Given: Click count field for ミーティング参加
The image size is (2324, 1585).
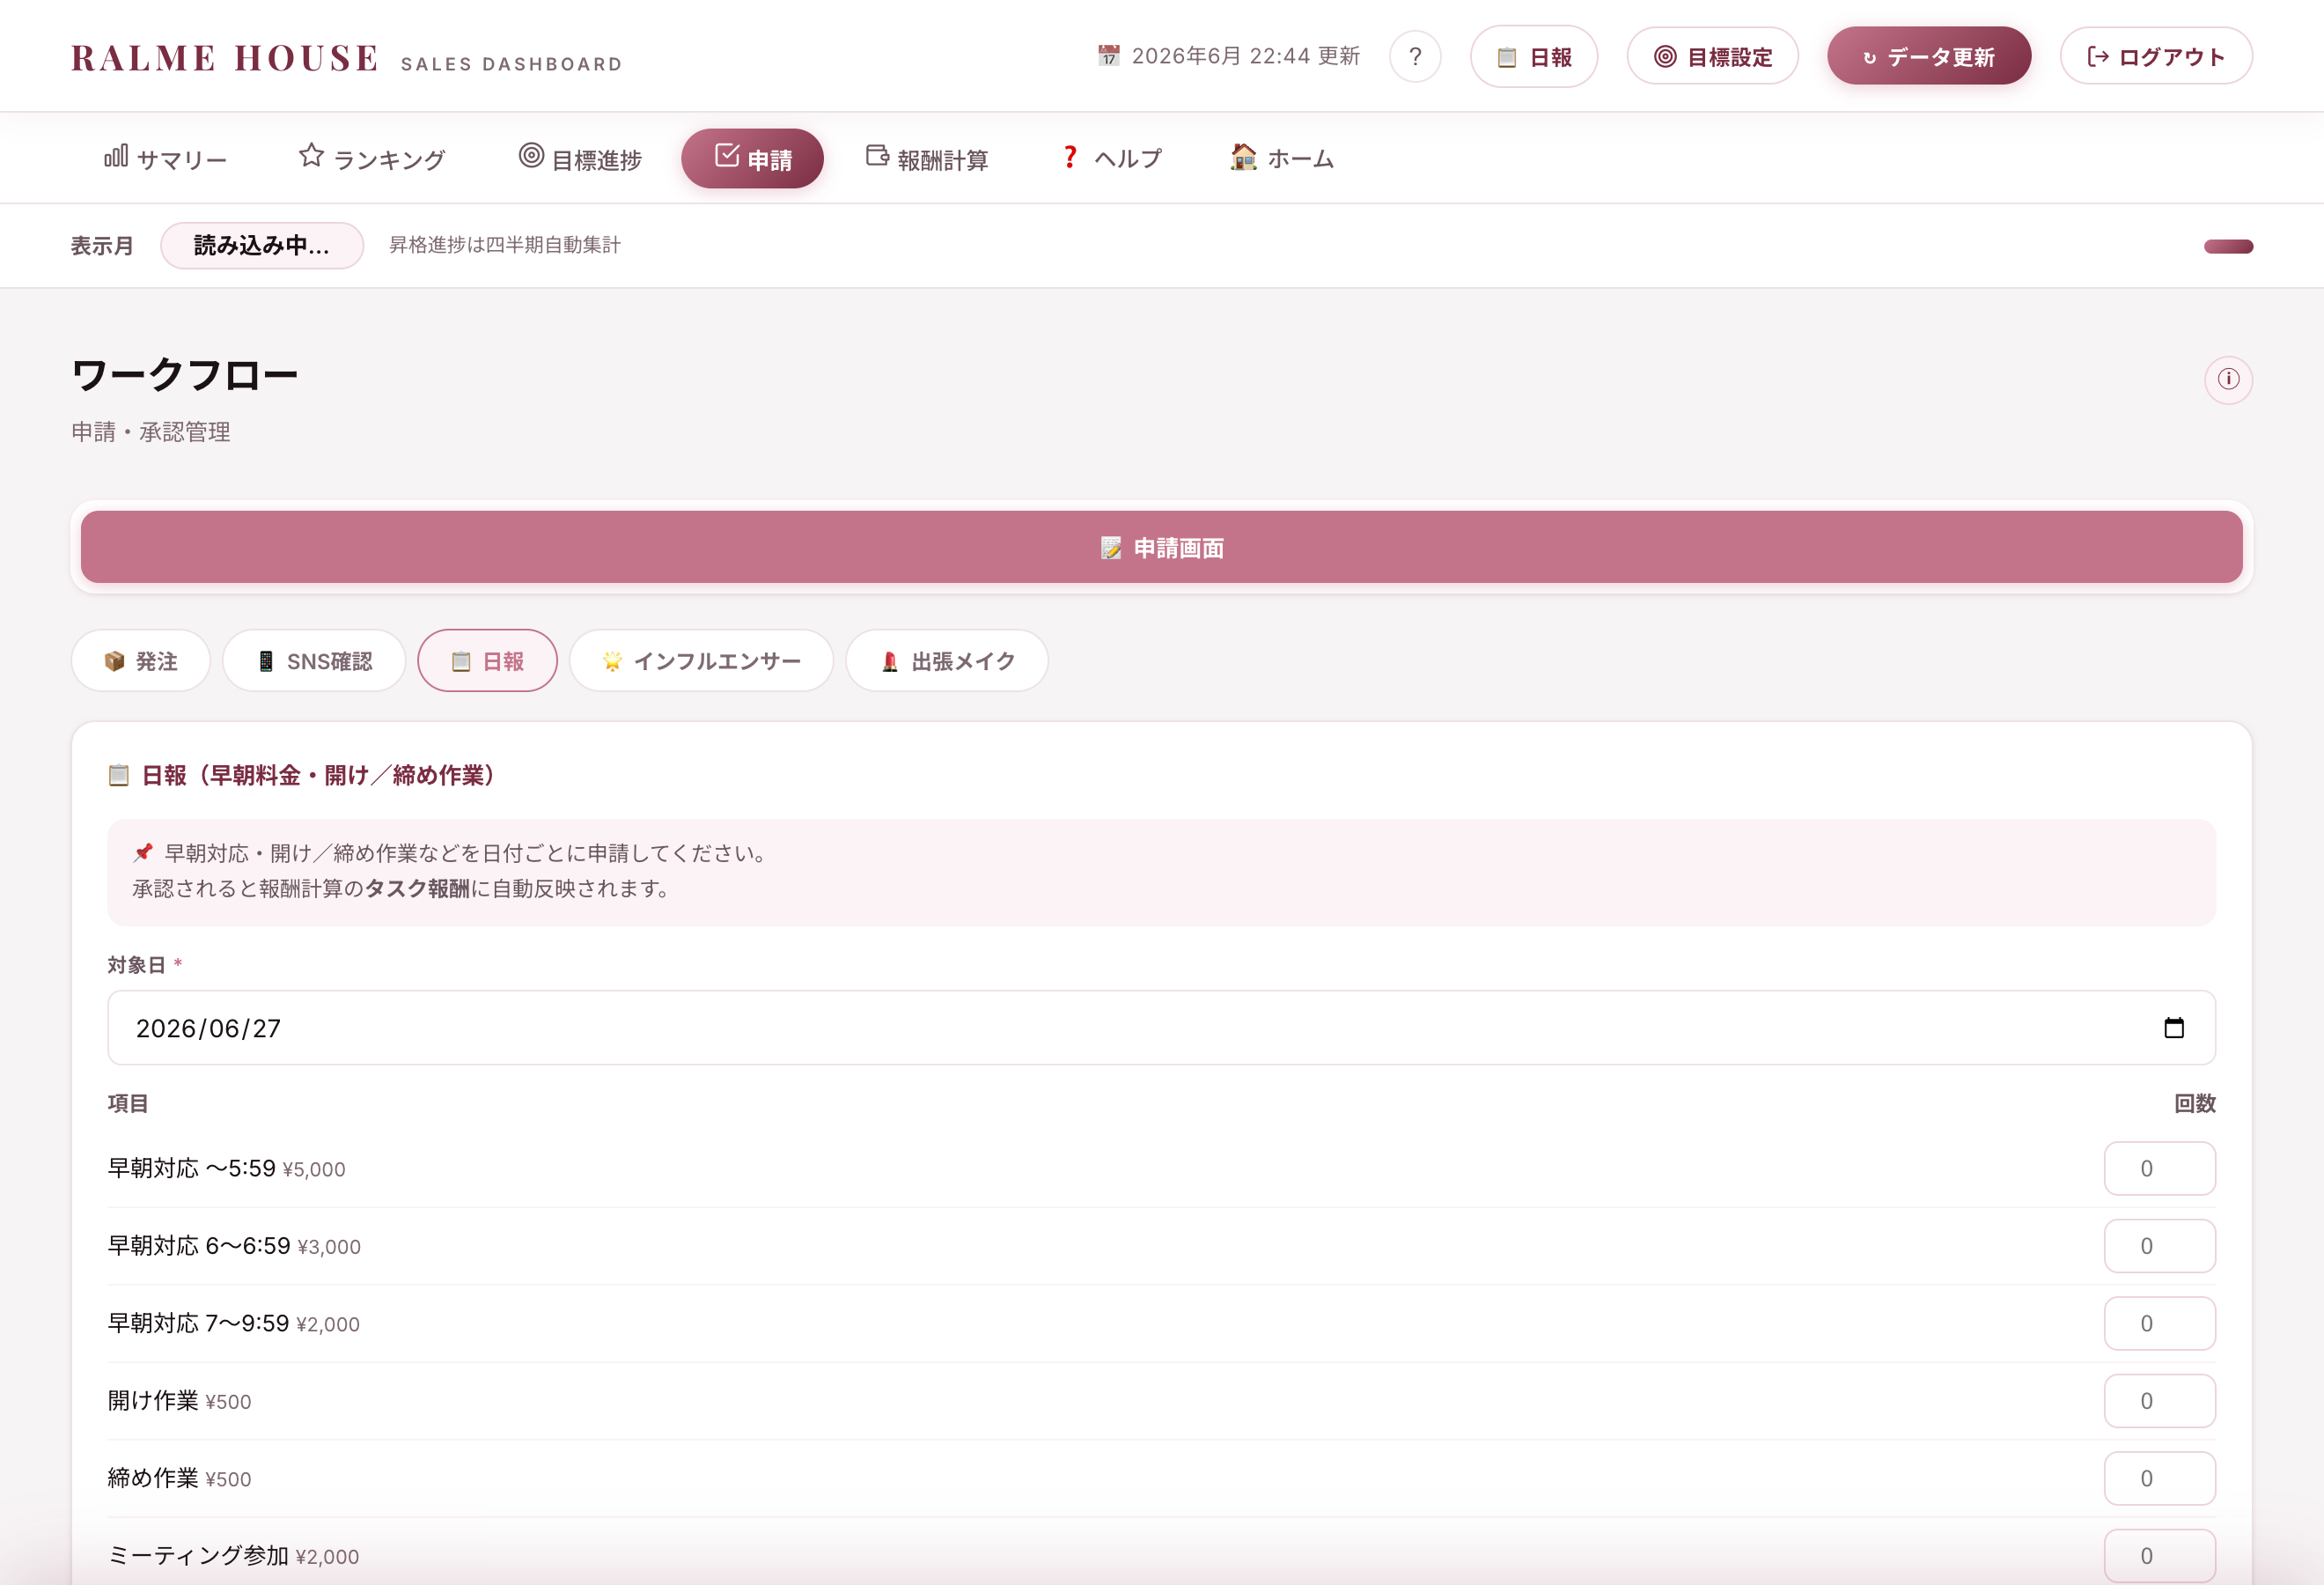Looking at the screenshot, I should click(x=2159, y=1556).
